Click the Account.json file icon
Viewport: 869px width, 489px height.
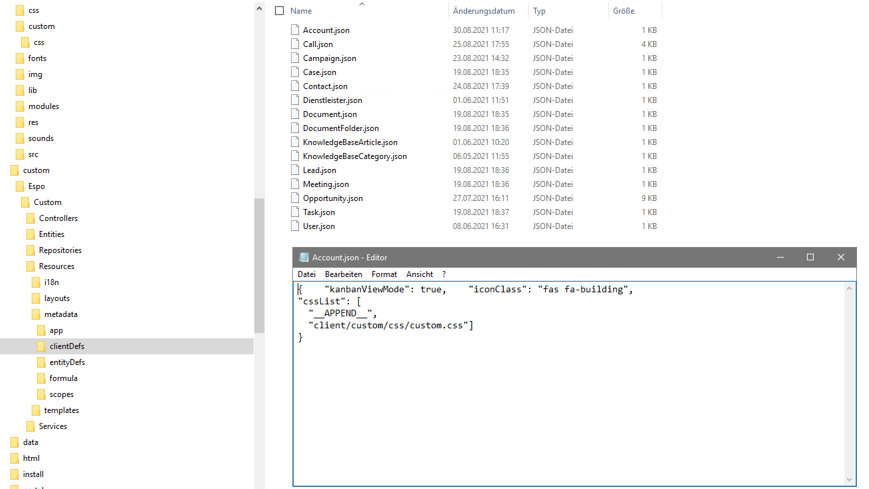pyautogui.click(x=295, y=30)
